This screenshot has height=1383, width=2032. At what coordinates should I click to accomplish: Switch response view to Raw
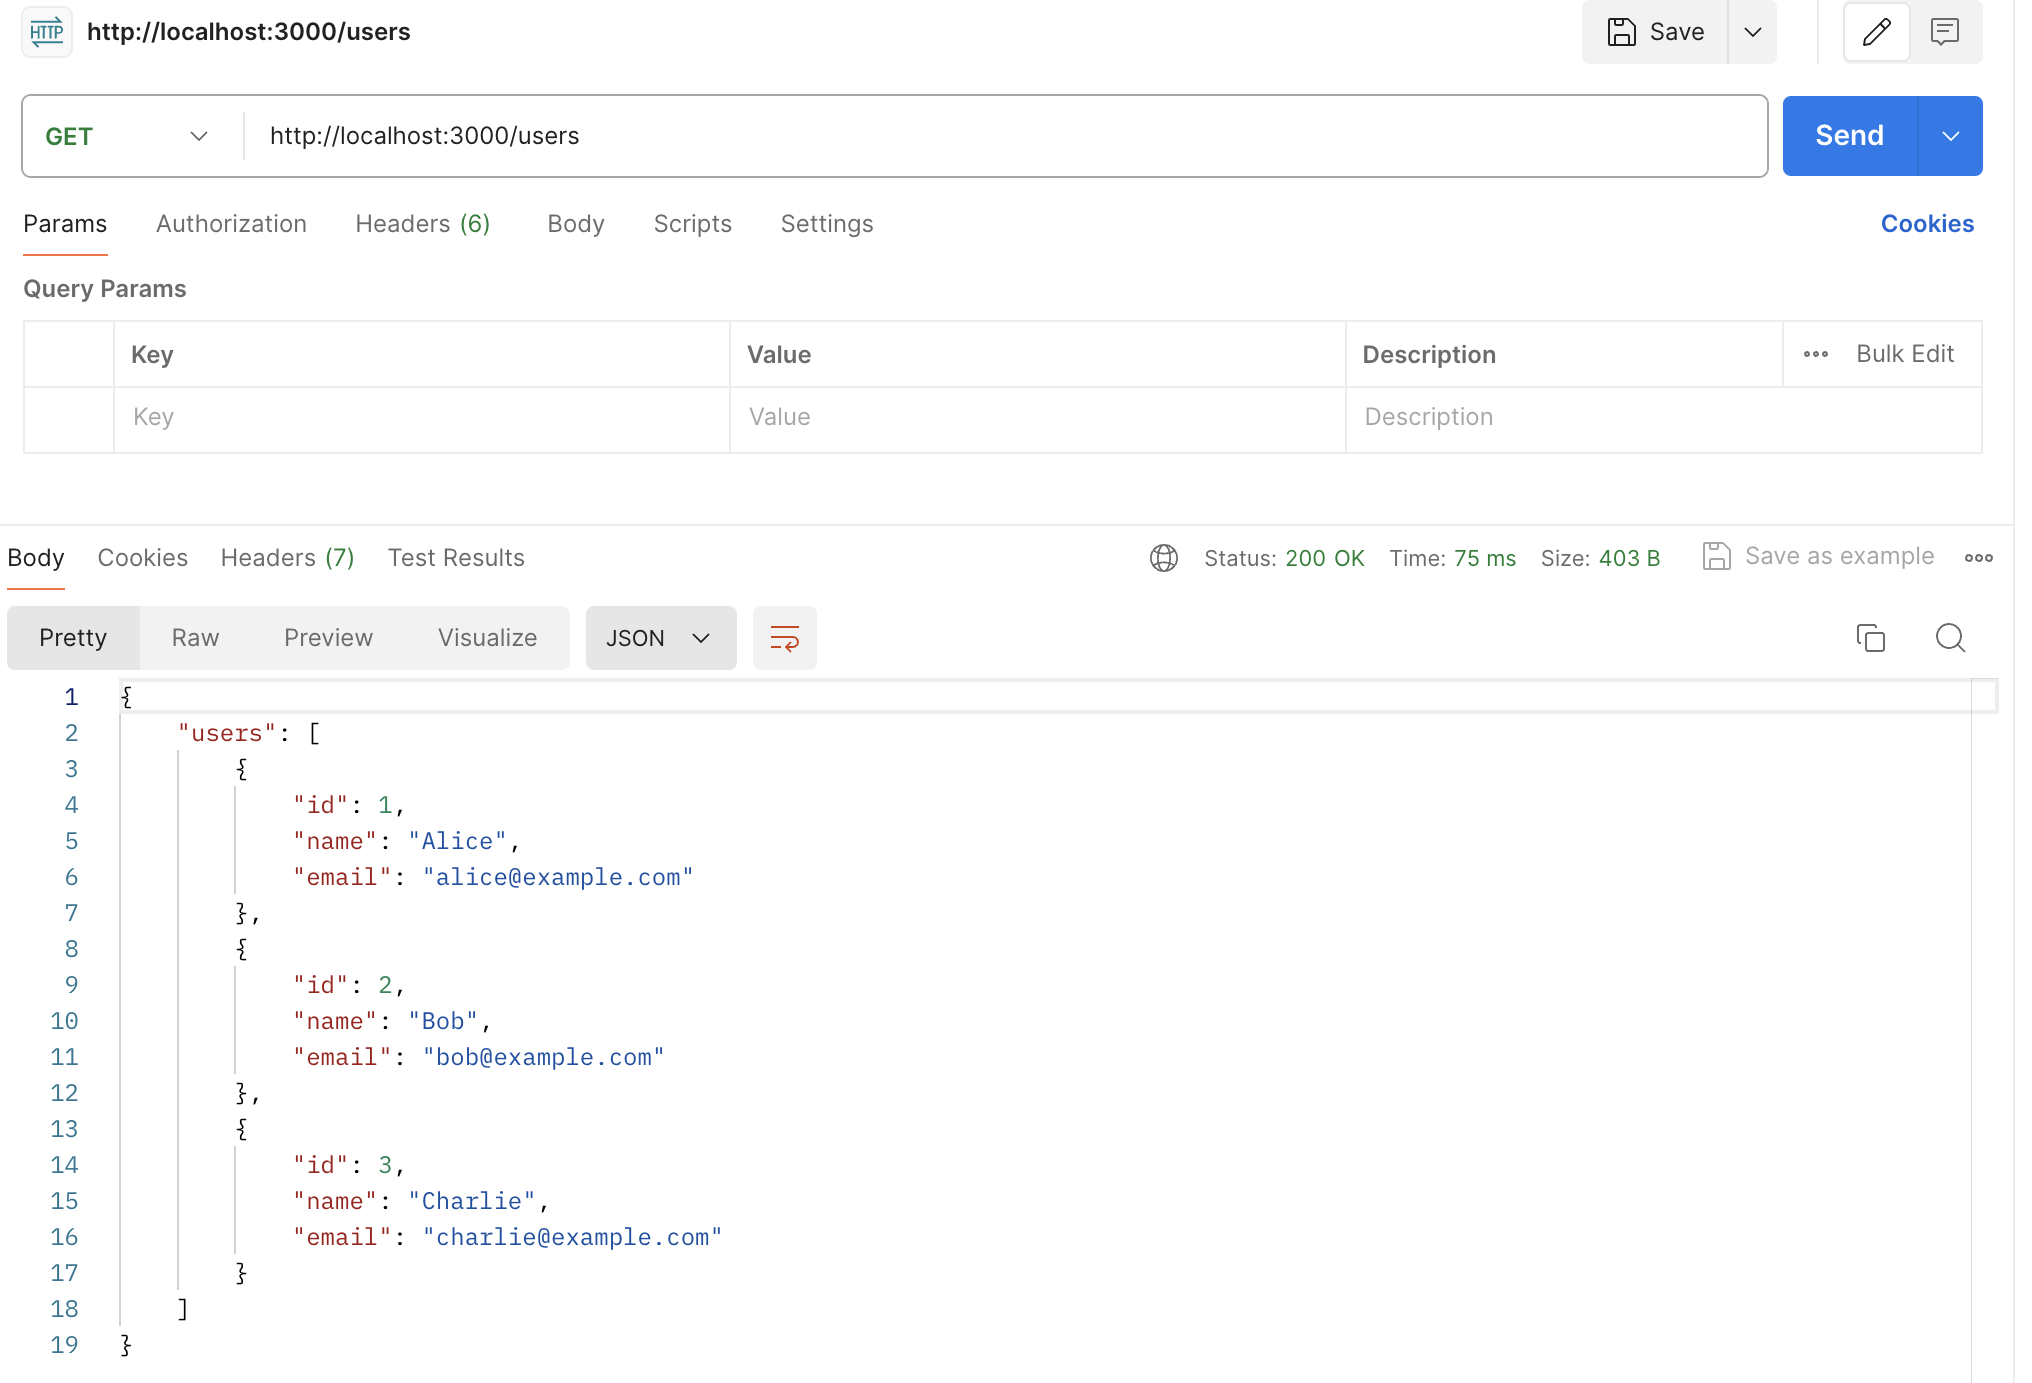point(195,638)
